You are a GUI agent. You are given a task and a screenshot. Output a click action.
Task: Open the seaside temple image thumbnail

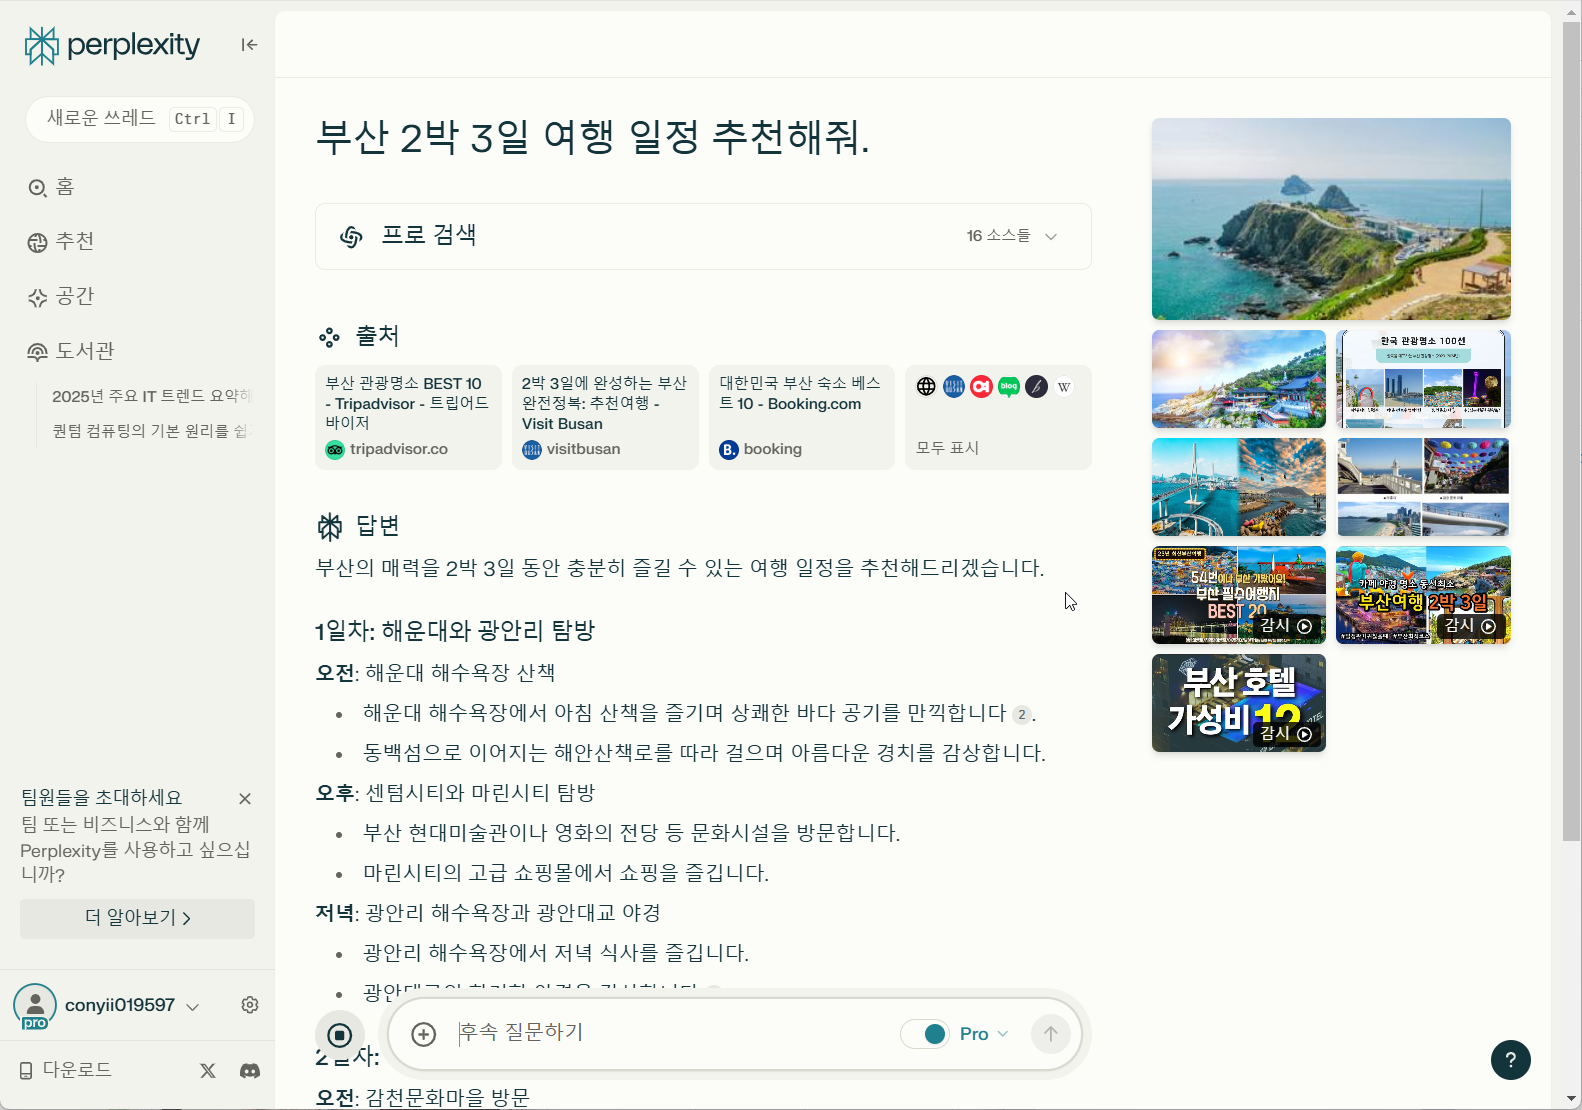pos(1239,379)
